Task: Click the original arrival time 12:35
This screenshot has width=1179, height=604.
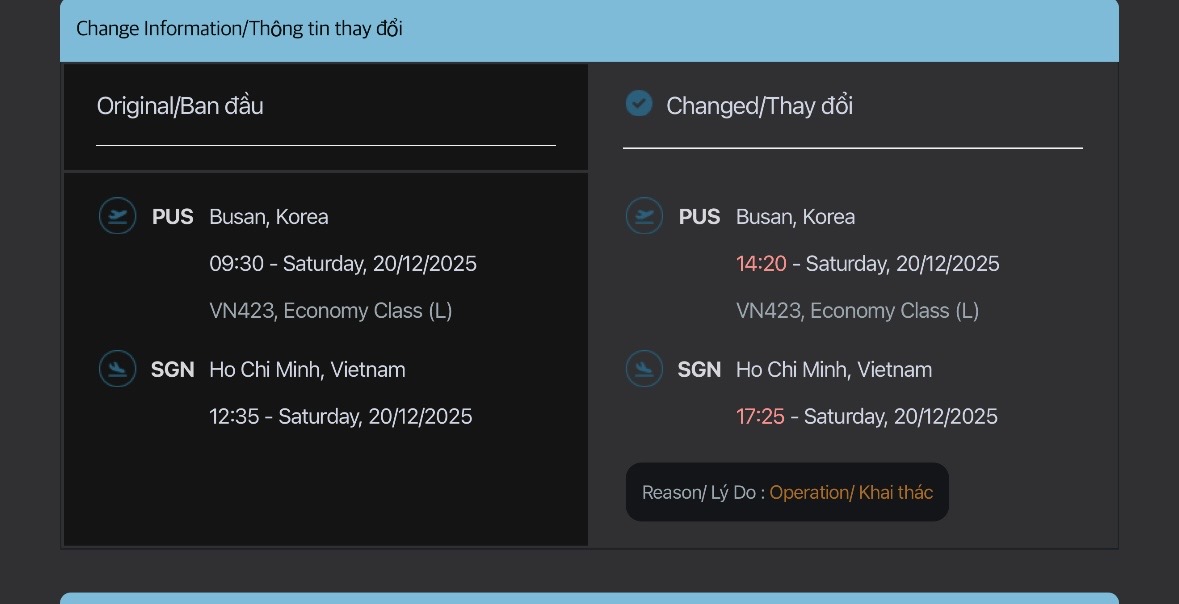Action: [x=234, y=417]
